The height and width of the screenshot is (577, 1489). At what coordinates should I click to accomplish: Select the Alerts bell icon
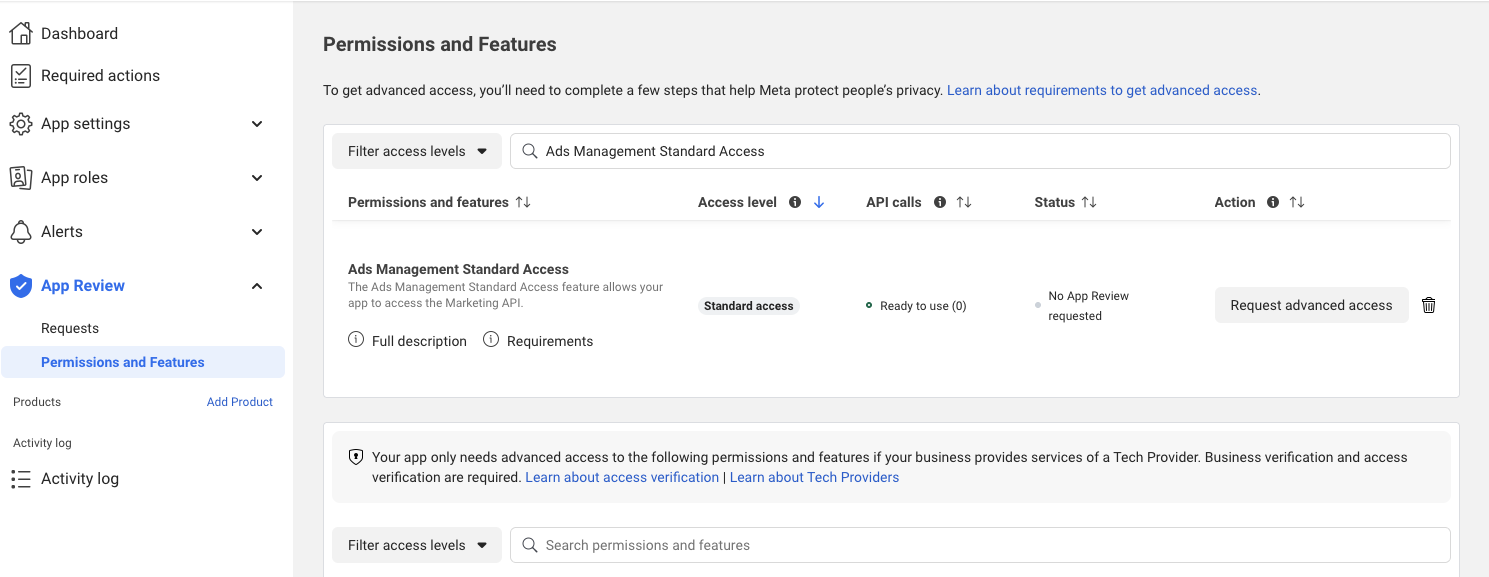tap(21, 231)
